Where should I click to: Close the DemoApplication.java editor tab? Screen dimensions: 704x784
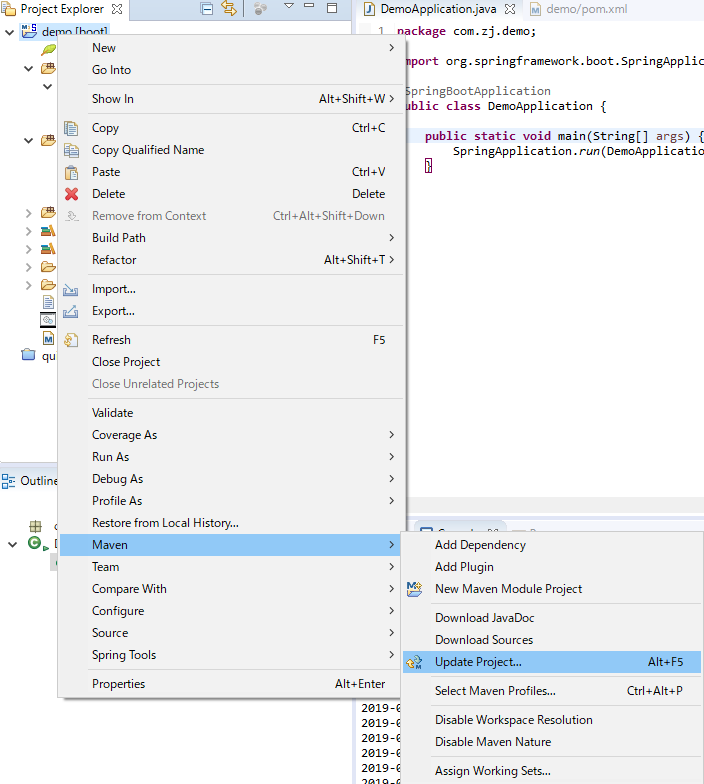[510, 9]
